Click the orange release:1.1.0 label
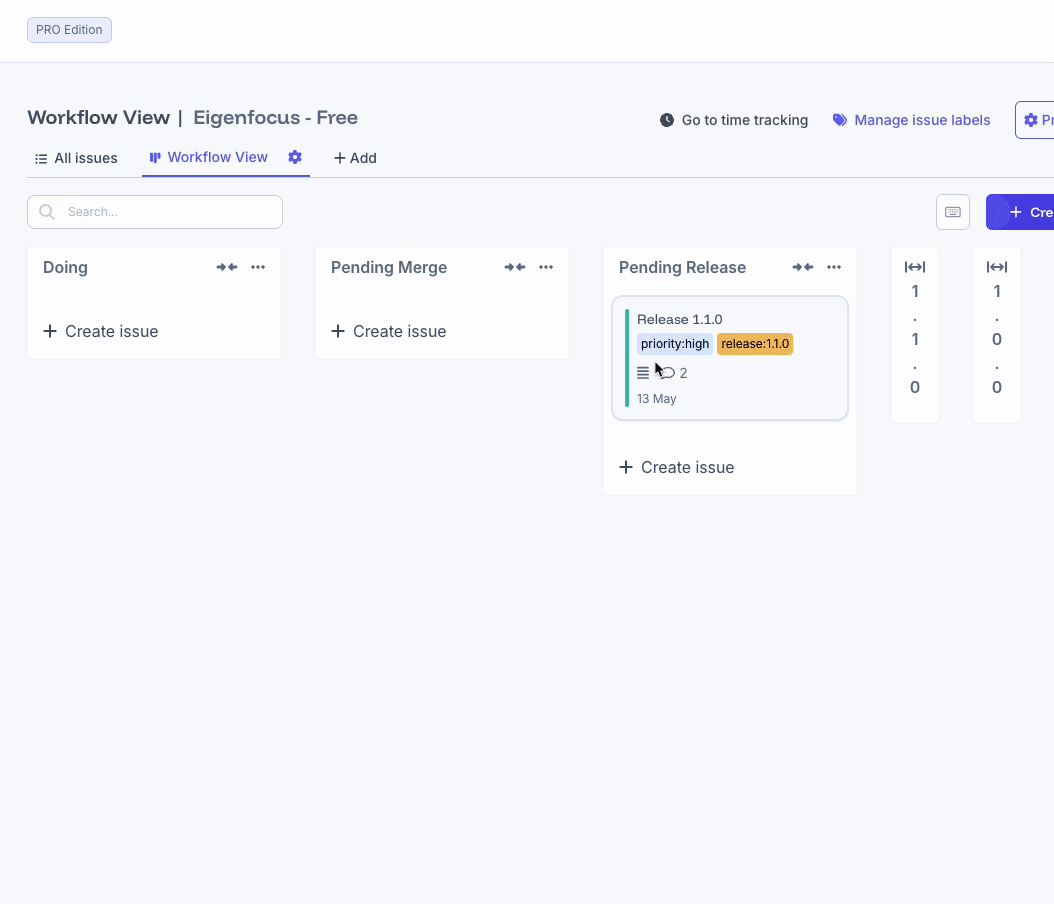Screen dimensions: 1054x904 (x=755, y=344)
